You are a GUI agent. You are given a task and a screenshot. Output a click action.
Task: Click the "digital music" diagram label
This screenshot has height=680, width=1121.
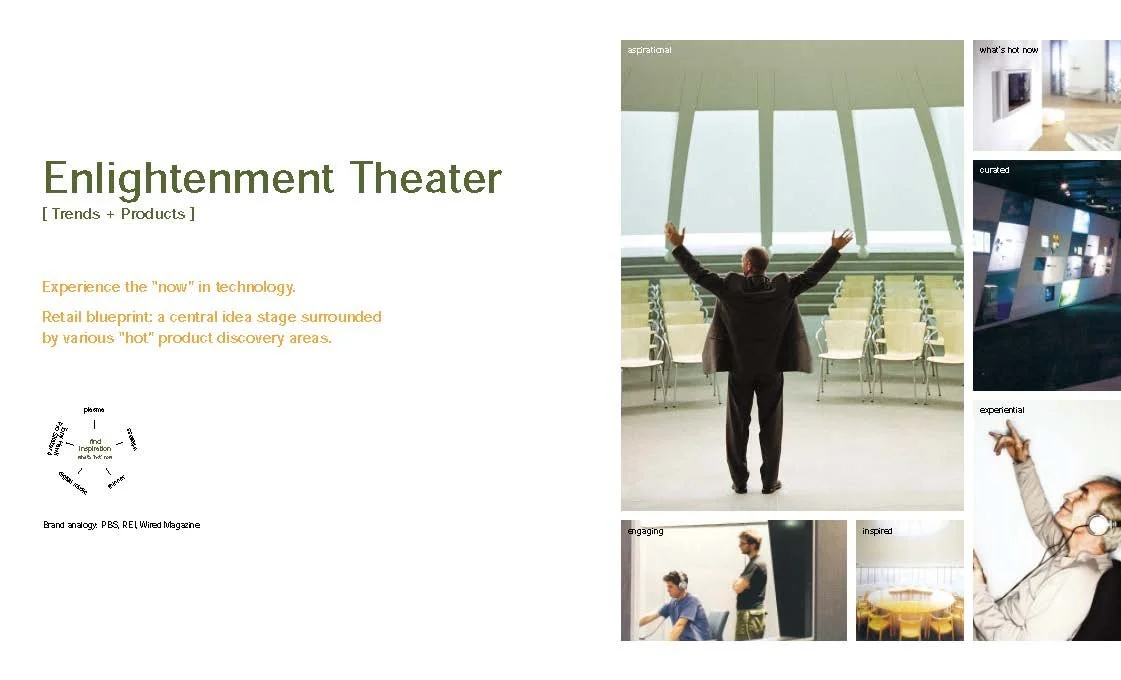coord(73,483)
